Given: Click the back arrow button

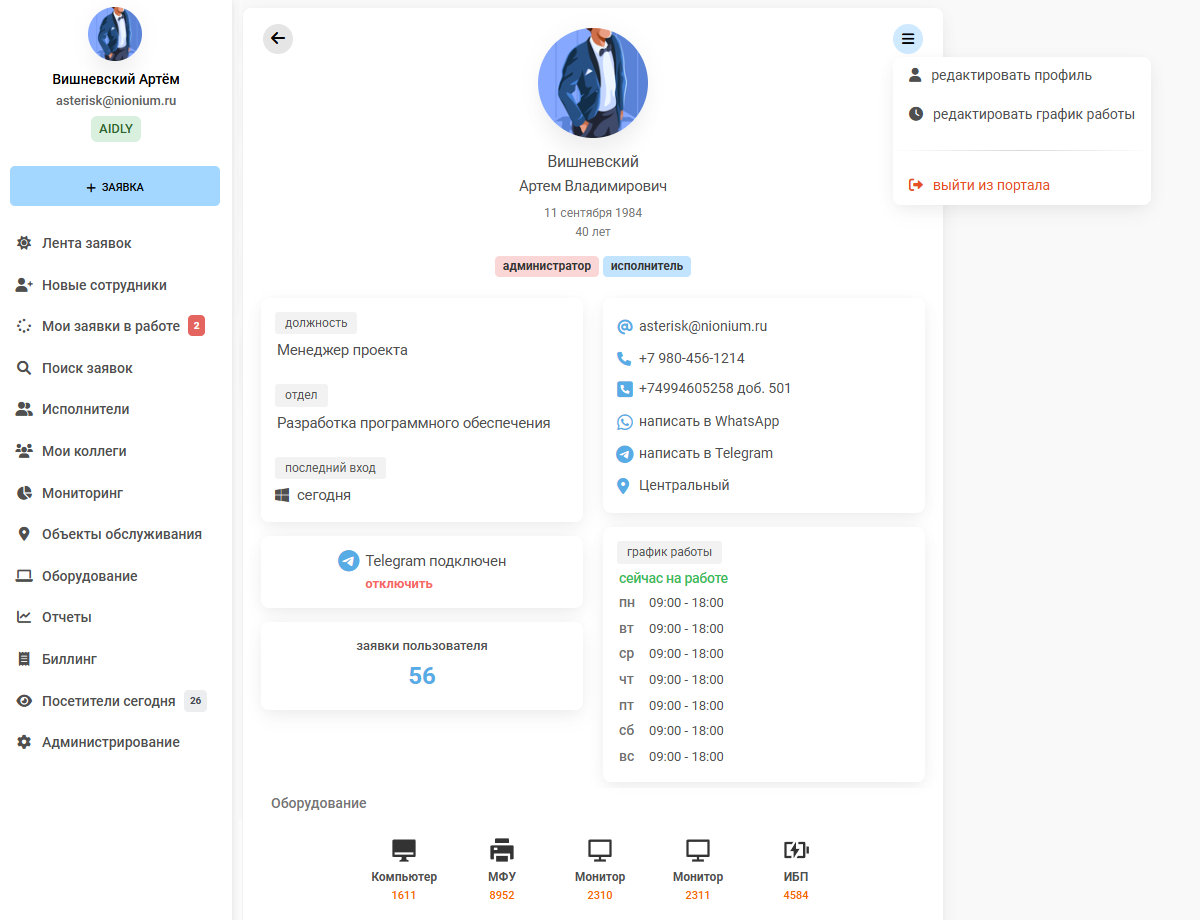Looking at the screenshot, I should 278,39.
